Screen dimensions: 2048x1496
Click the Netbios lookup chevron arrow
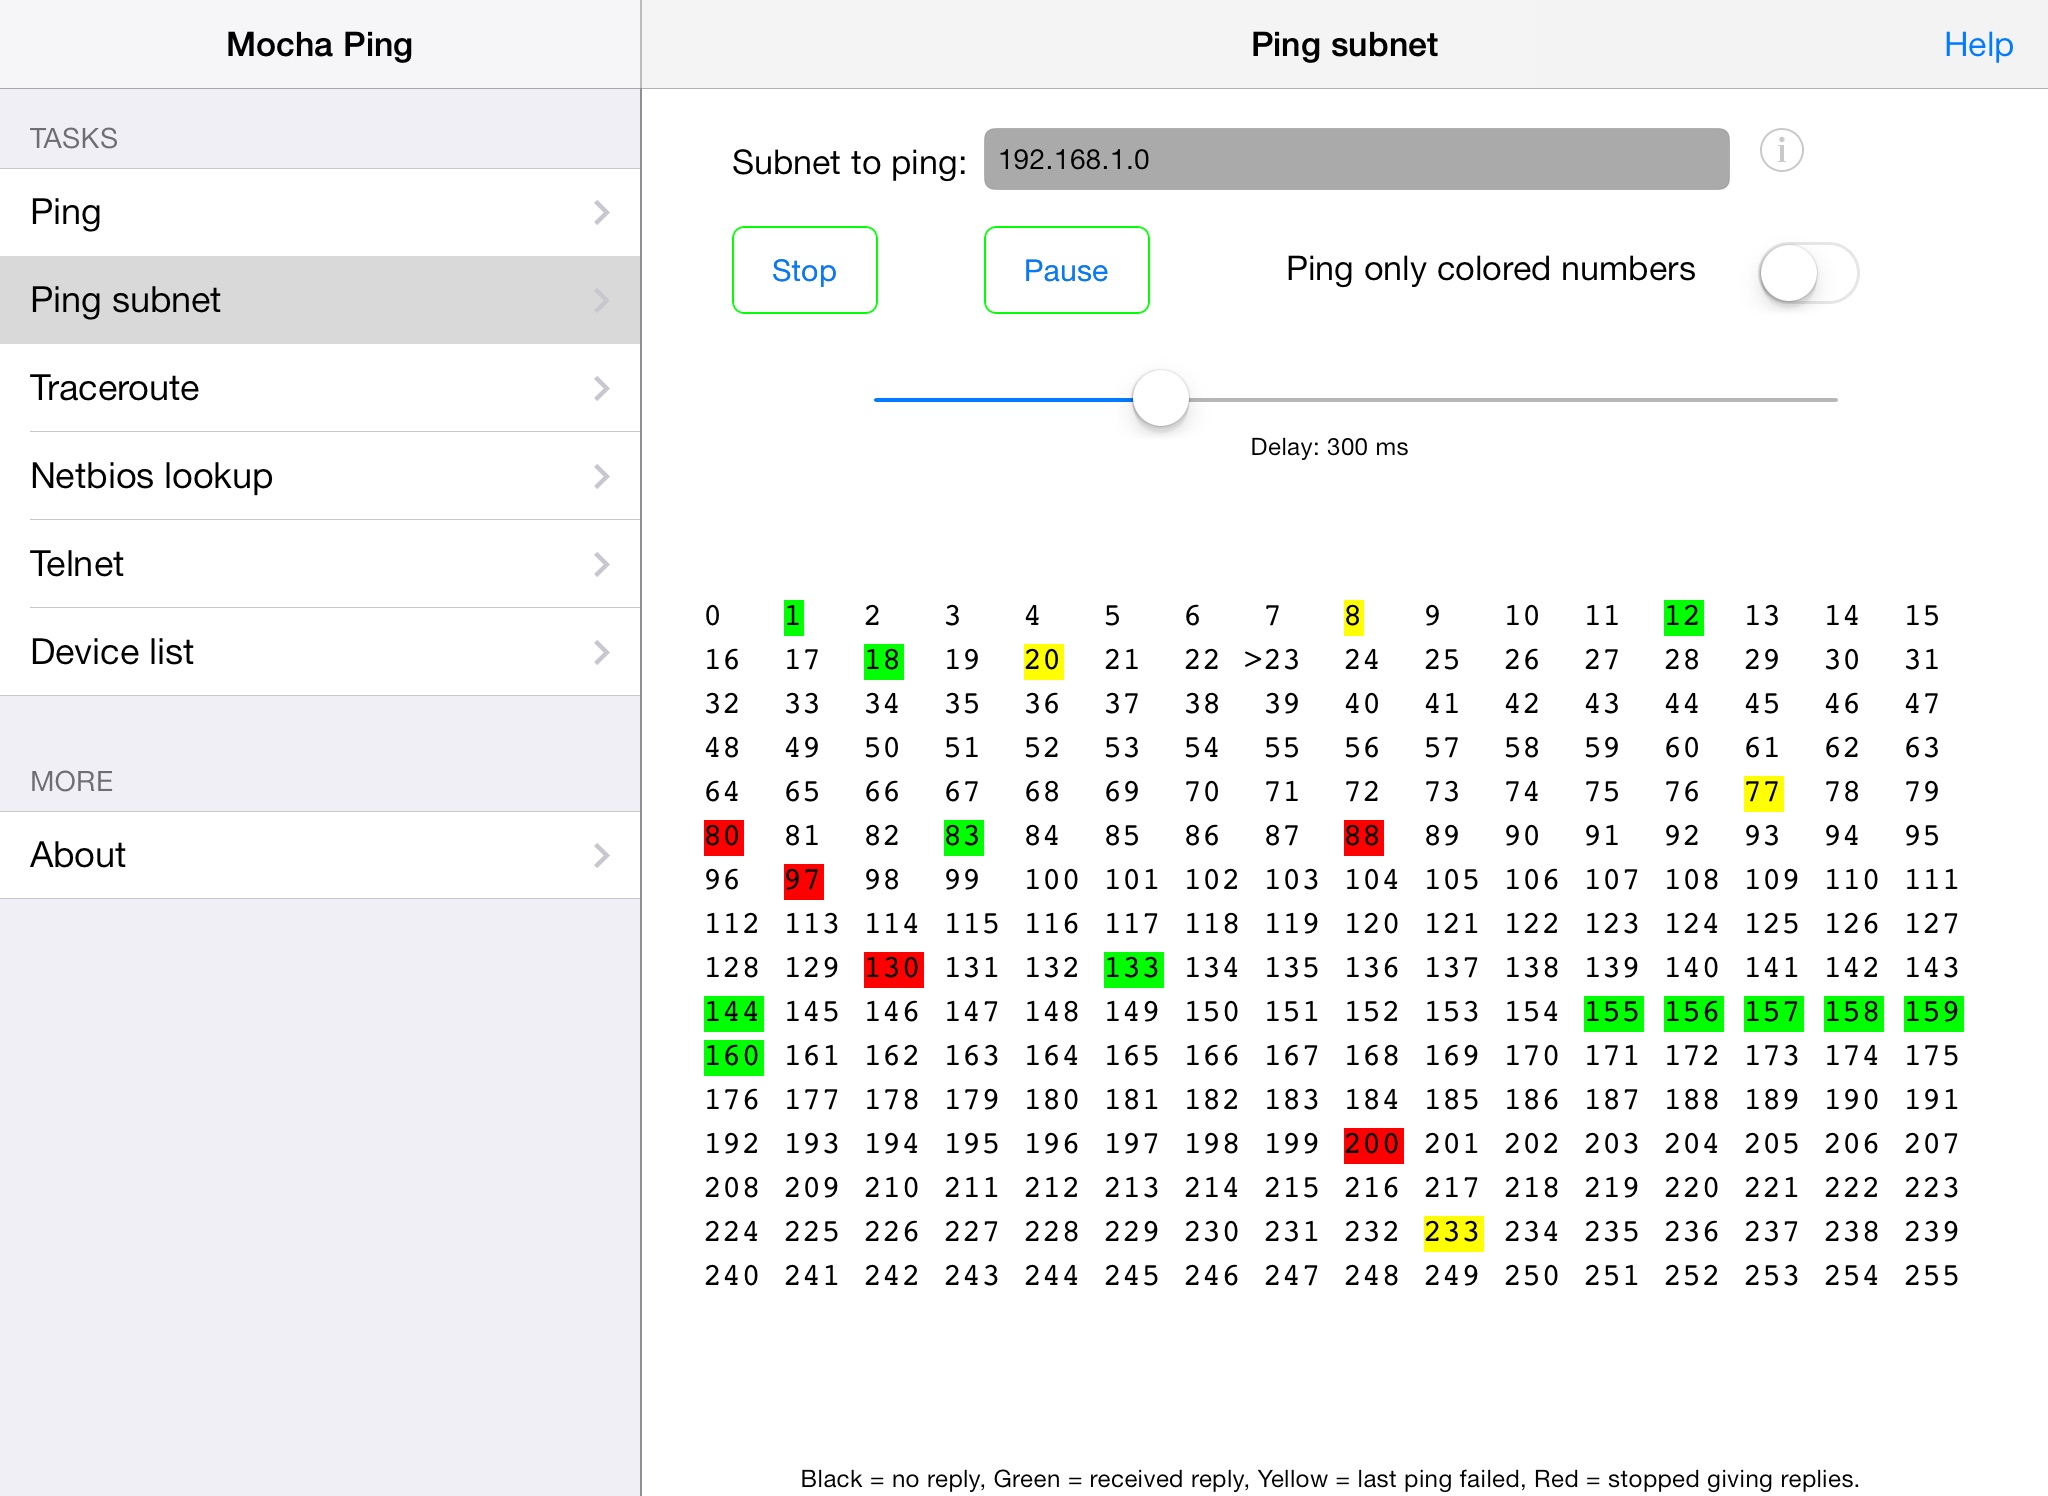601,476
